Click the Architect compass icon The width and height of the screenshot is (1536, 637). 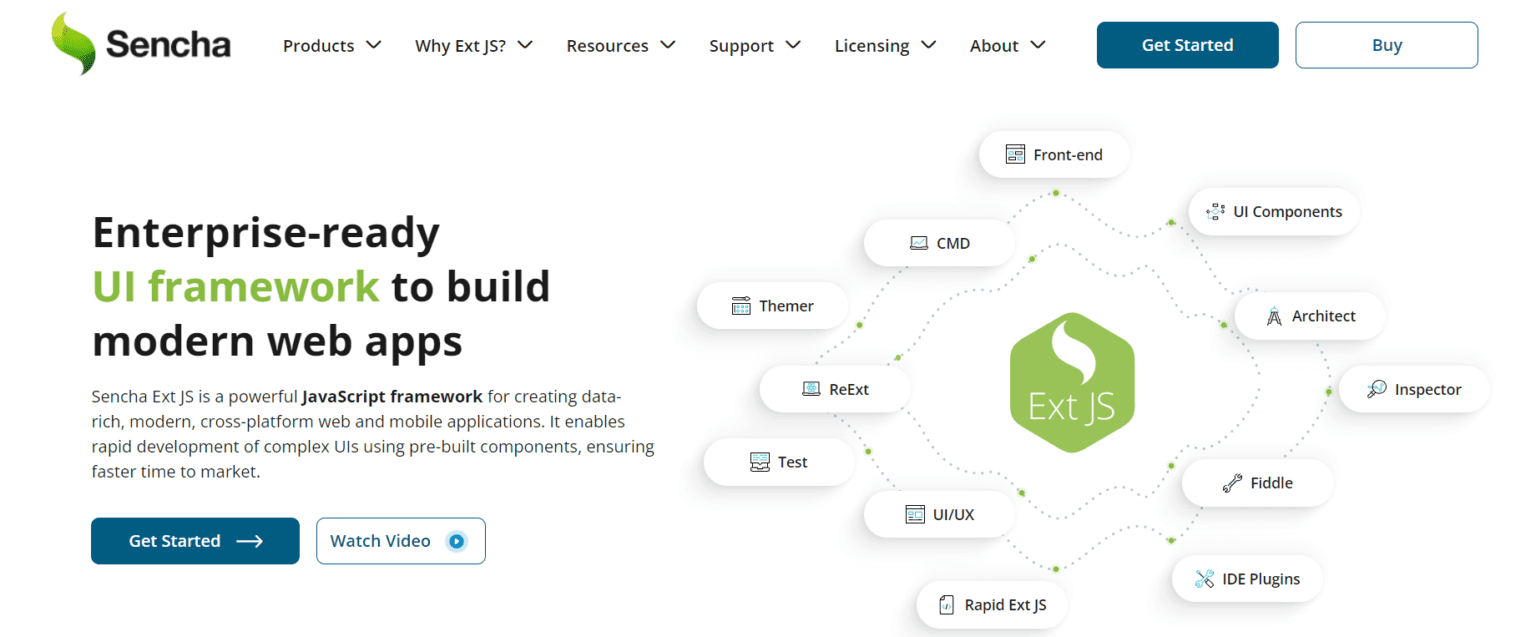pyautogui.click(x=1273, y=316)
